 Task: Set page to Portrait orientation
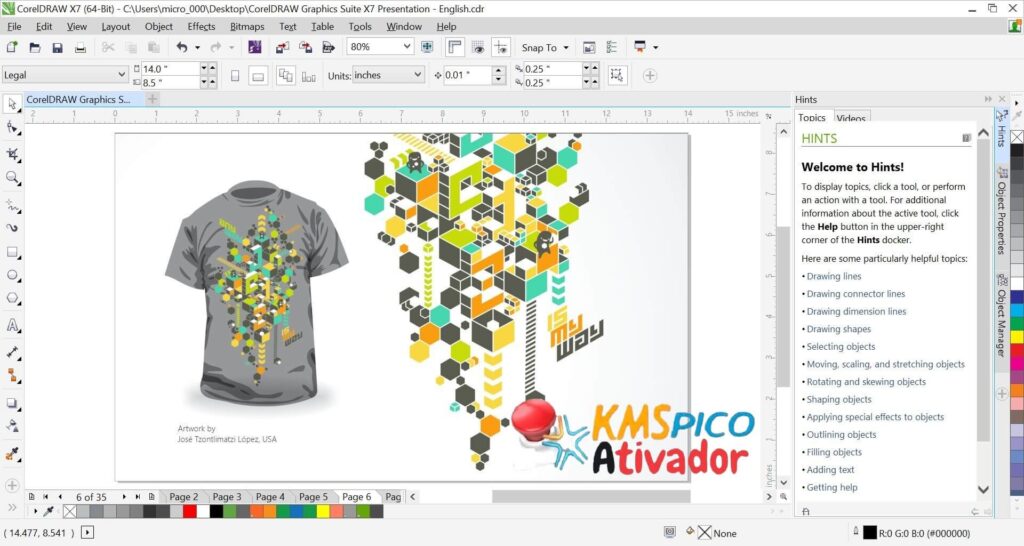[235, 76]
